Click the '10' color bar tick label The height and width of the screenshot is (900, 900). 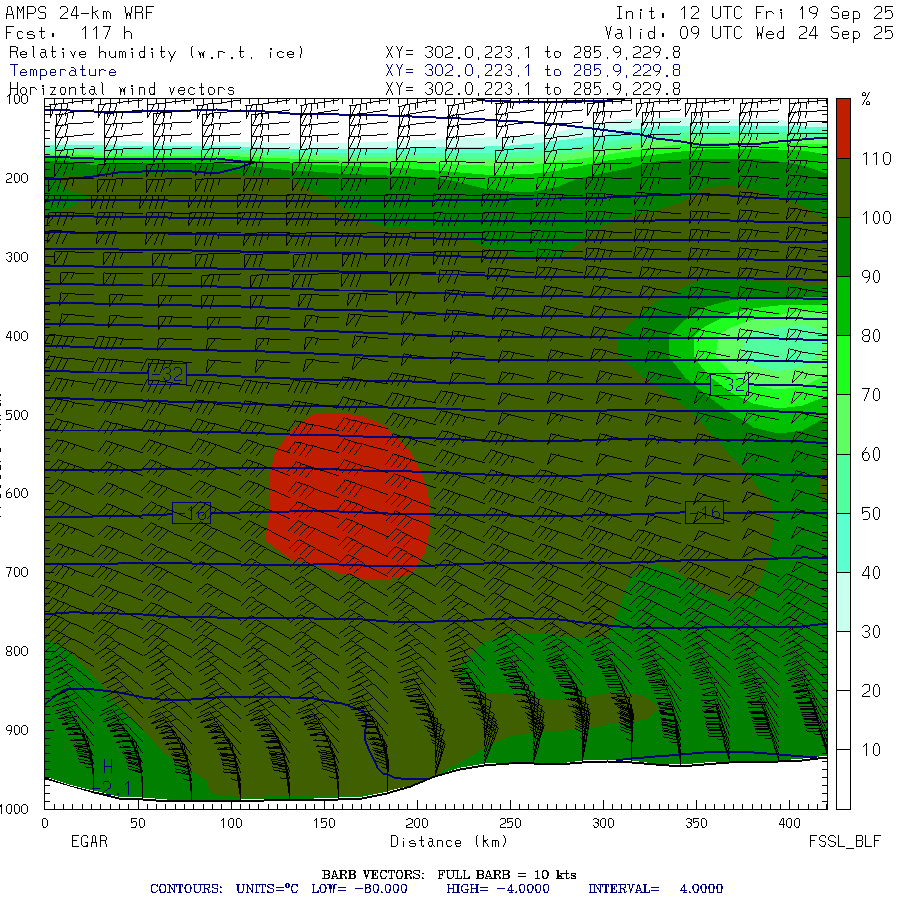pos(871,750)
